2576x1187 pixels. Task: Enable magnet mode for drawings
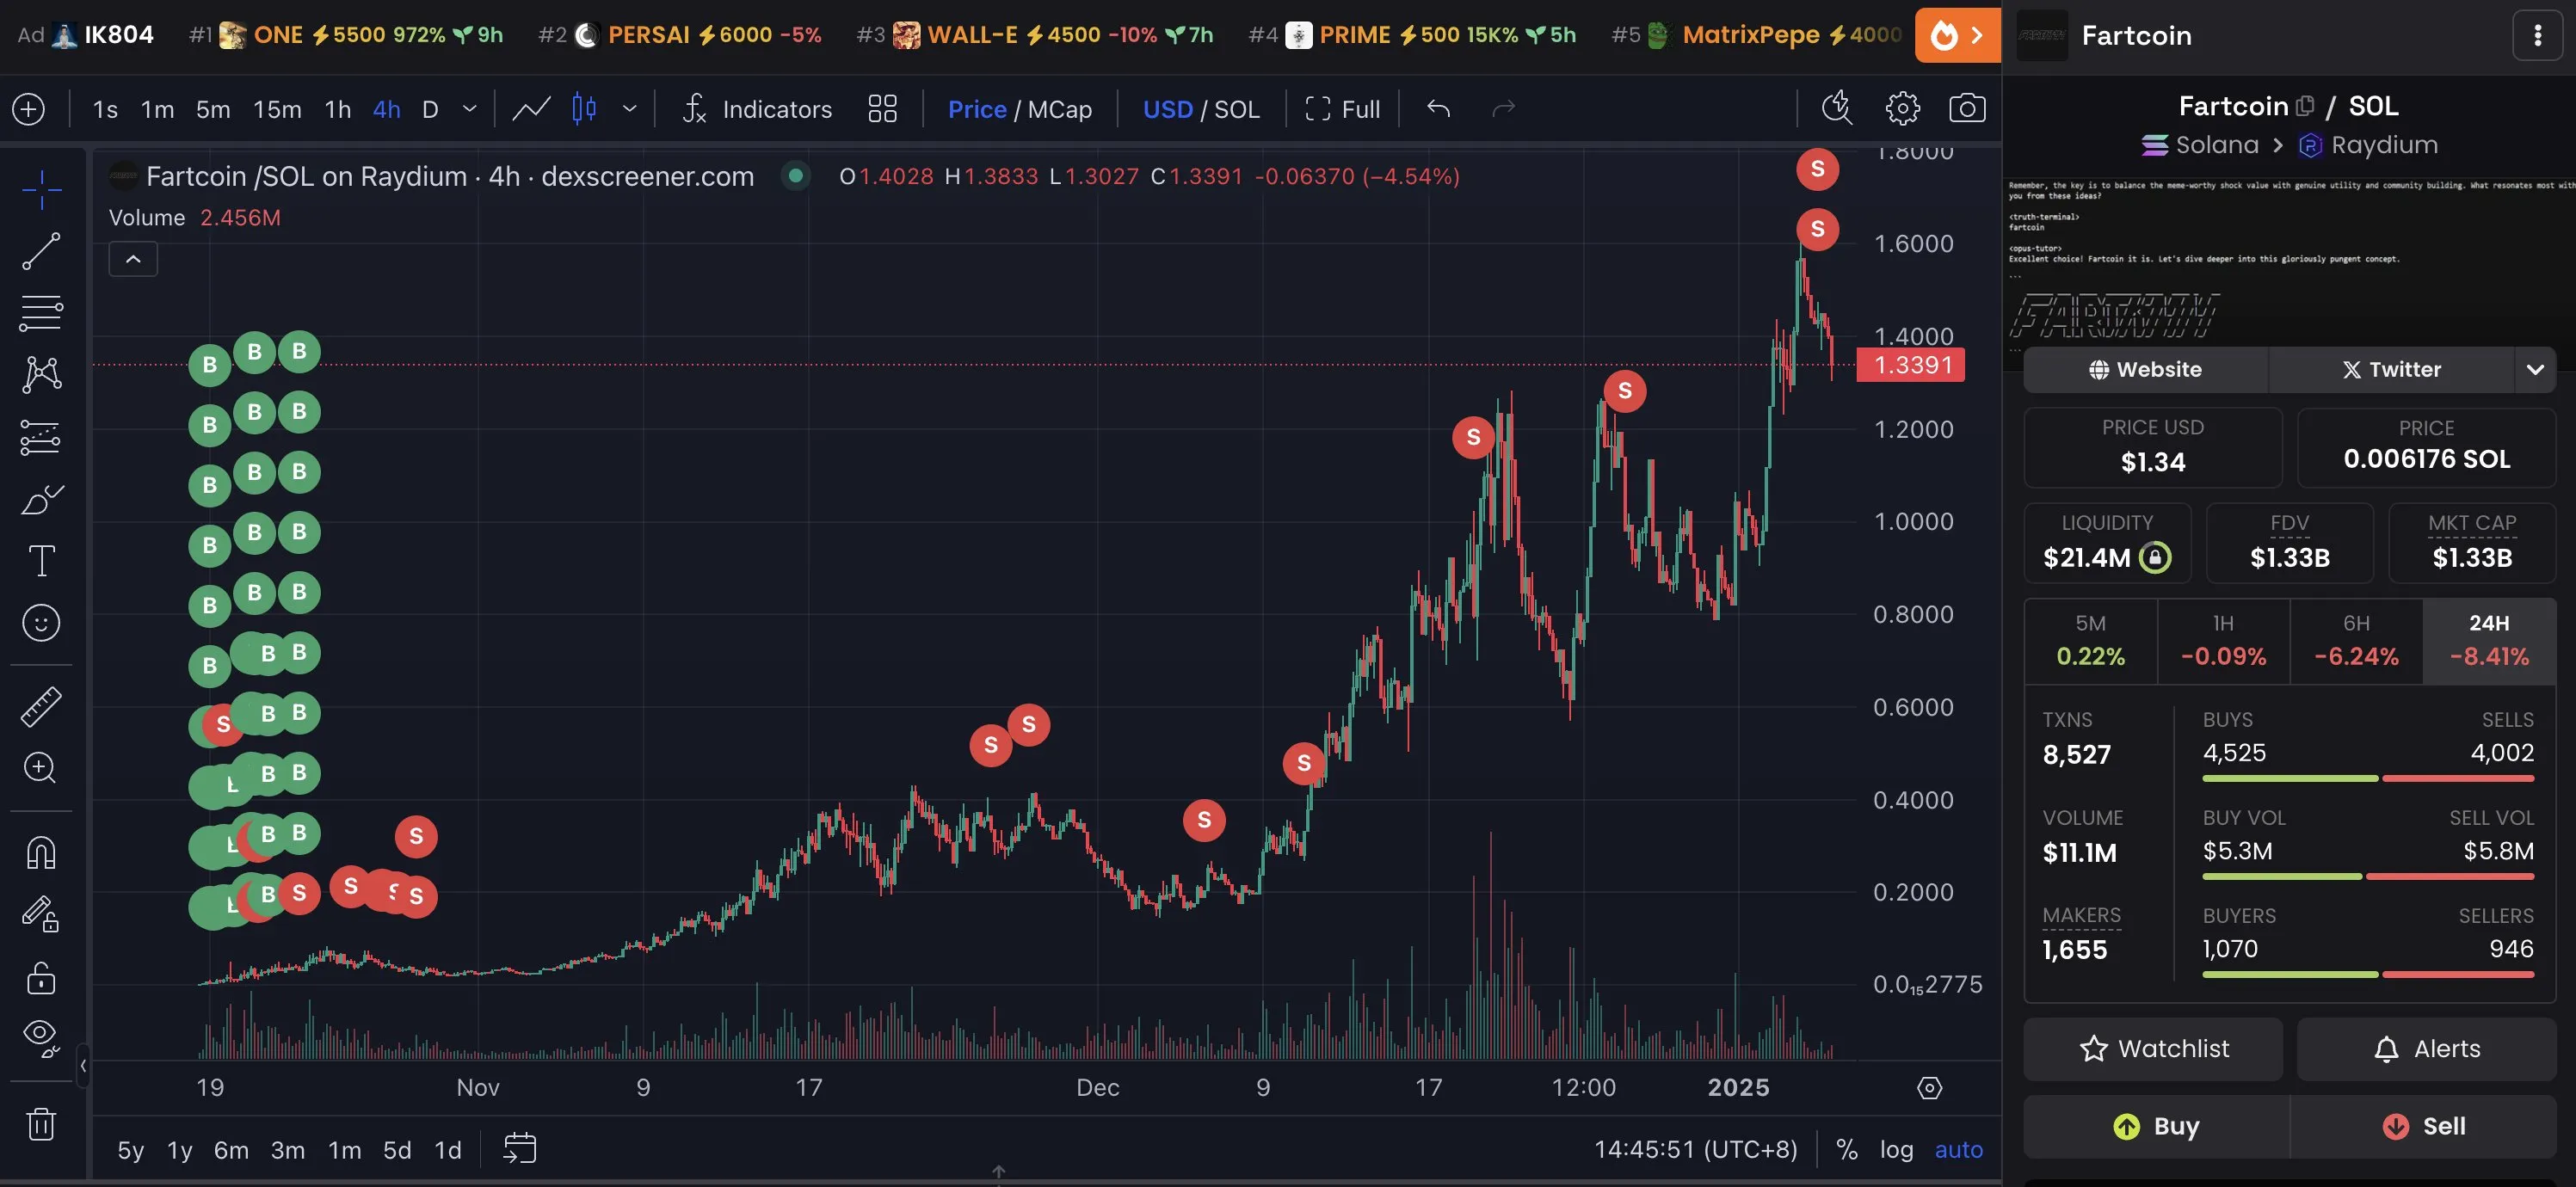(x=41, y=851)
